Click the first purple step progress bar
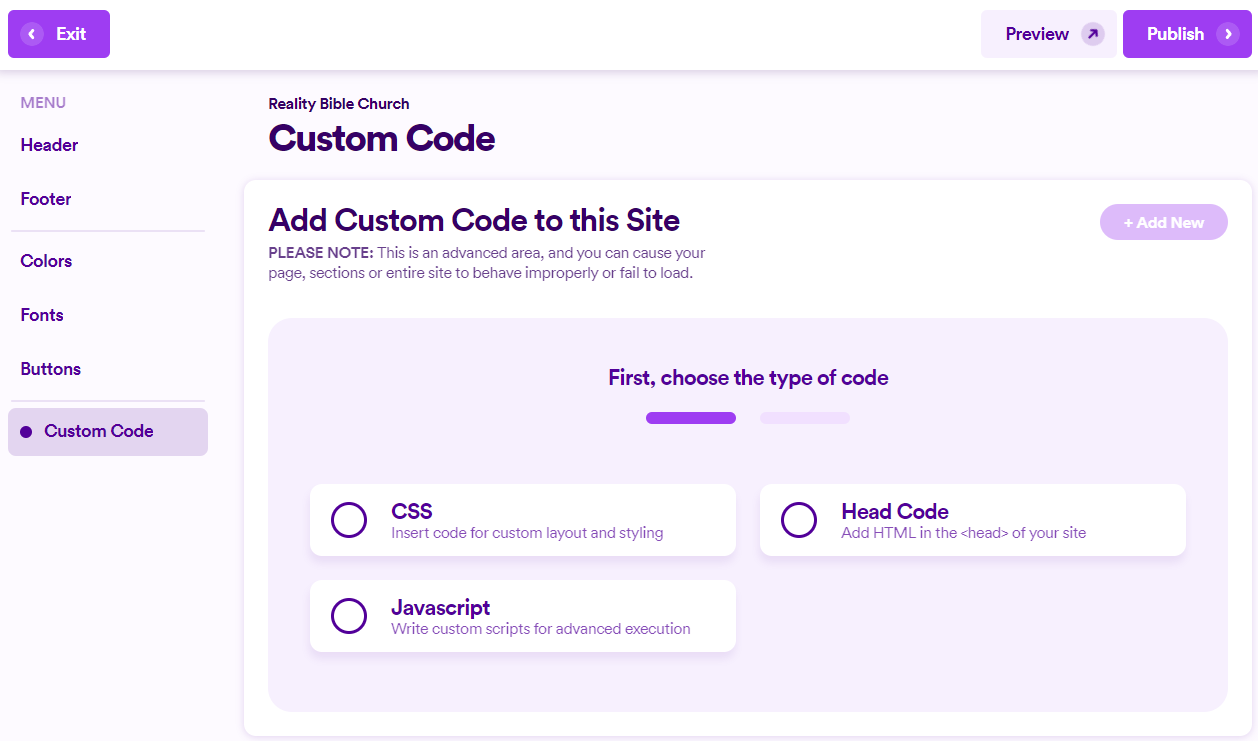 tap(690, 417)
